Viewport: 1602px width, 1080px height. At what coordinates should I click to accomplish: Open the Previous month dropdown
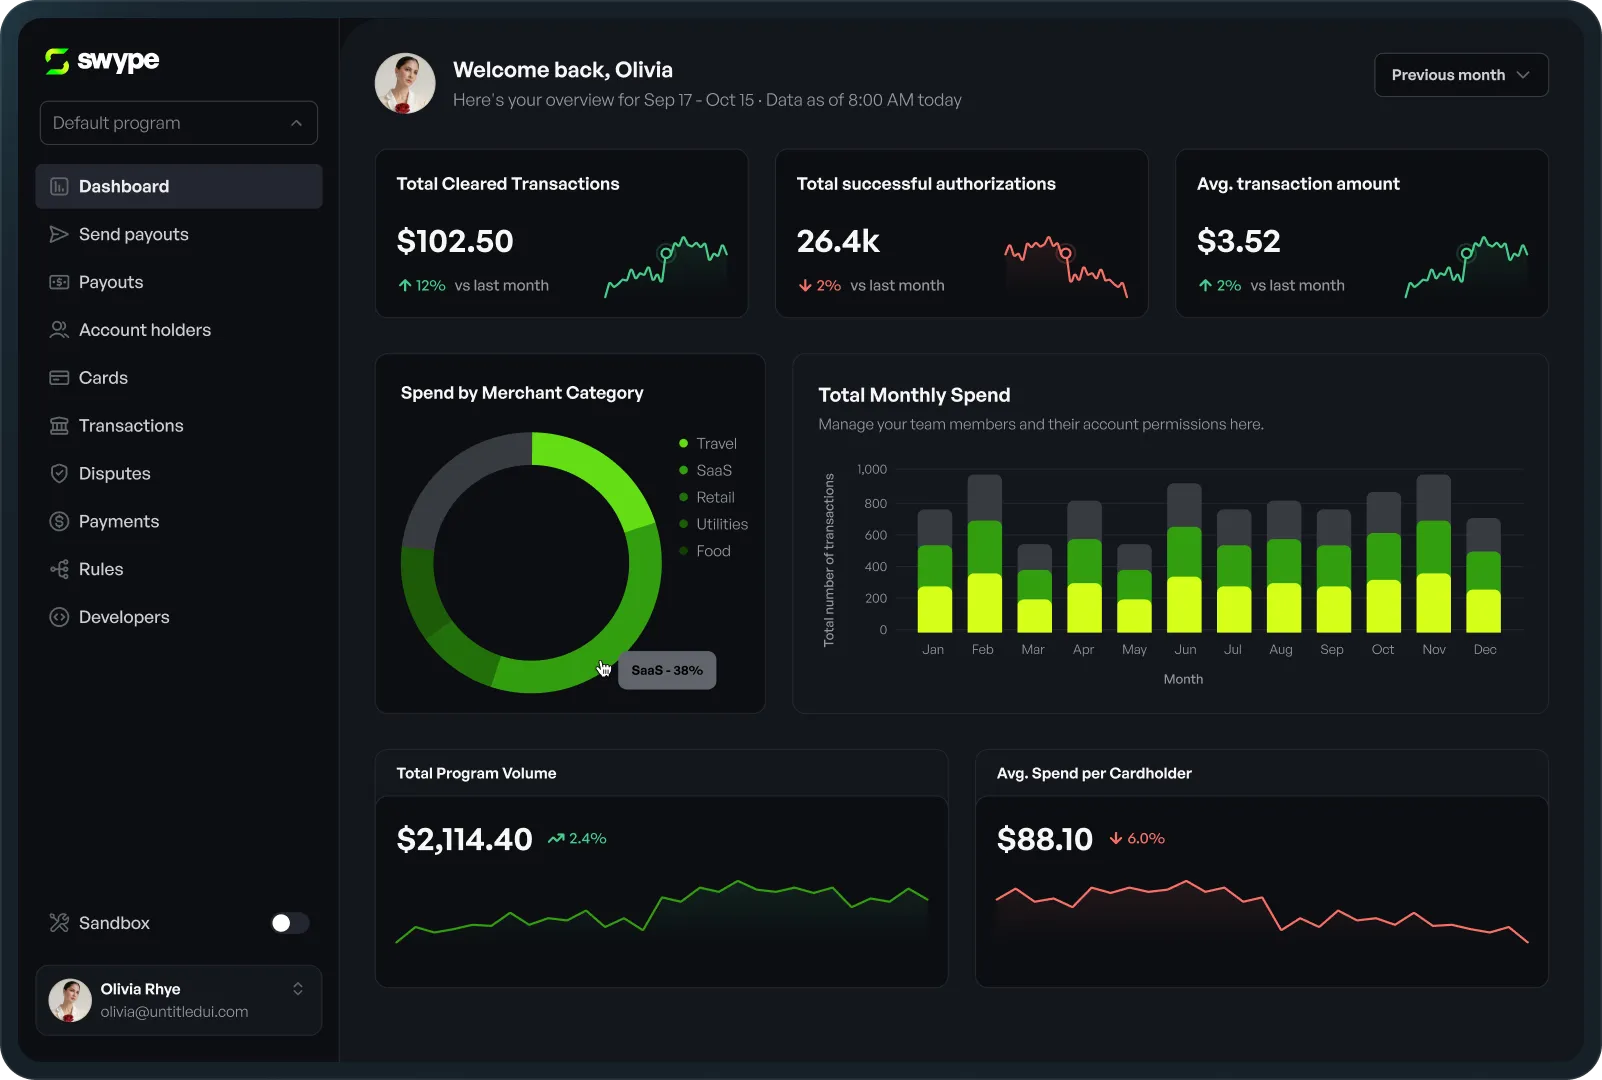tap(1461, 75)
